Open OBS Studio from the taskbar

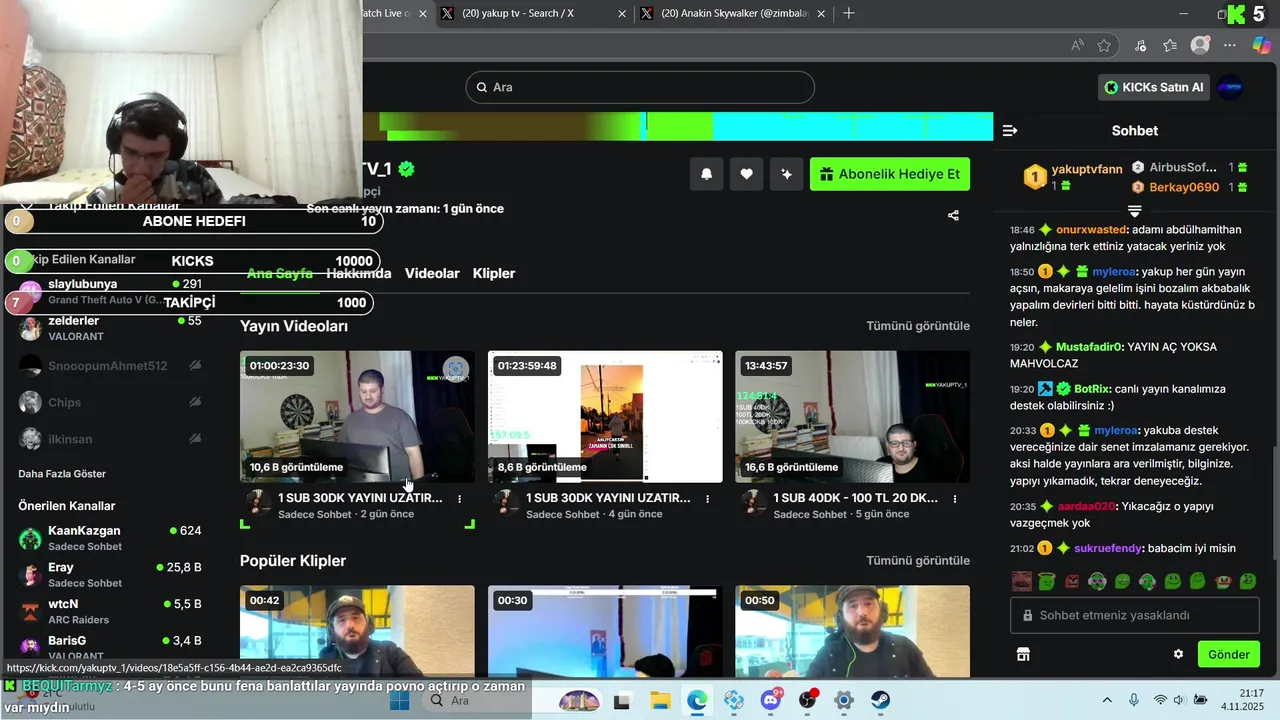807,700
